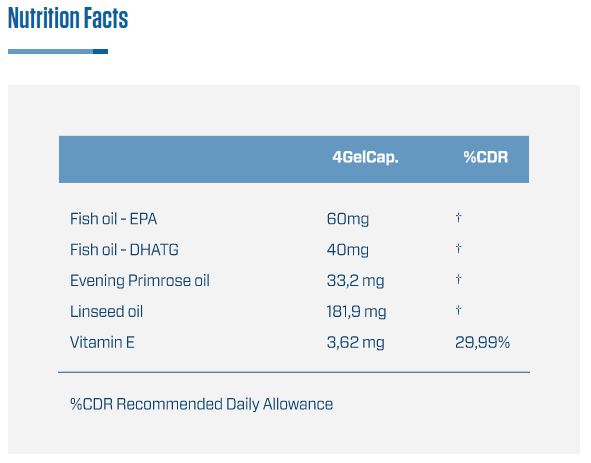Click the Vitamin E label
Viewport: 591px width, 463px height.
click(102, 342)
